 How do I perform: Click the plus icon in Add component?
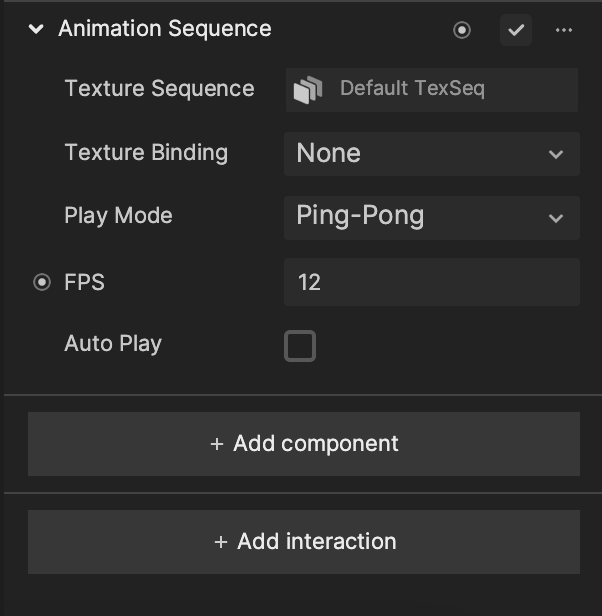pos(217,444)
